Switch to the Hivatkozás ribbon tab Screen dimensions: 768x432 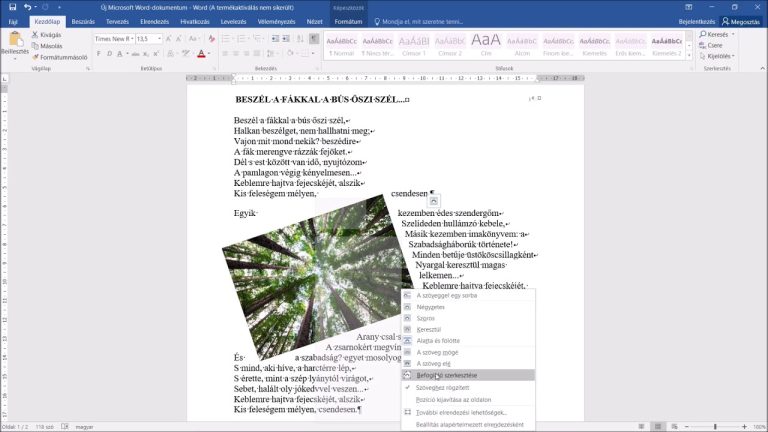[194, 22]
